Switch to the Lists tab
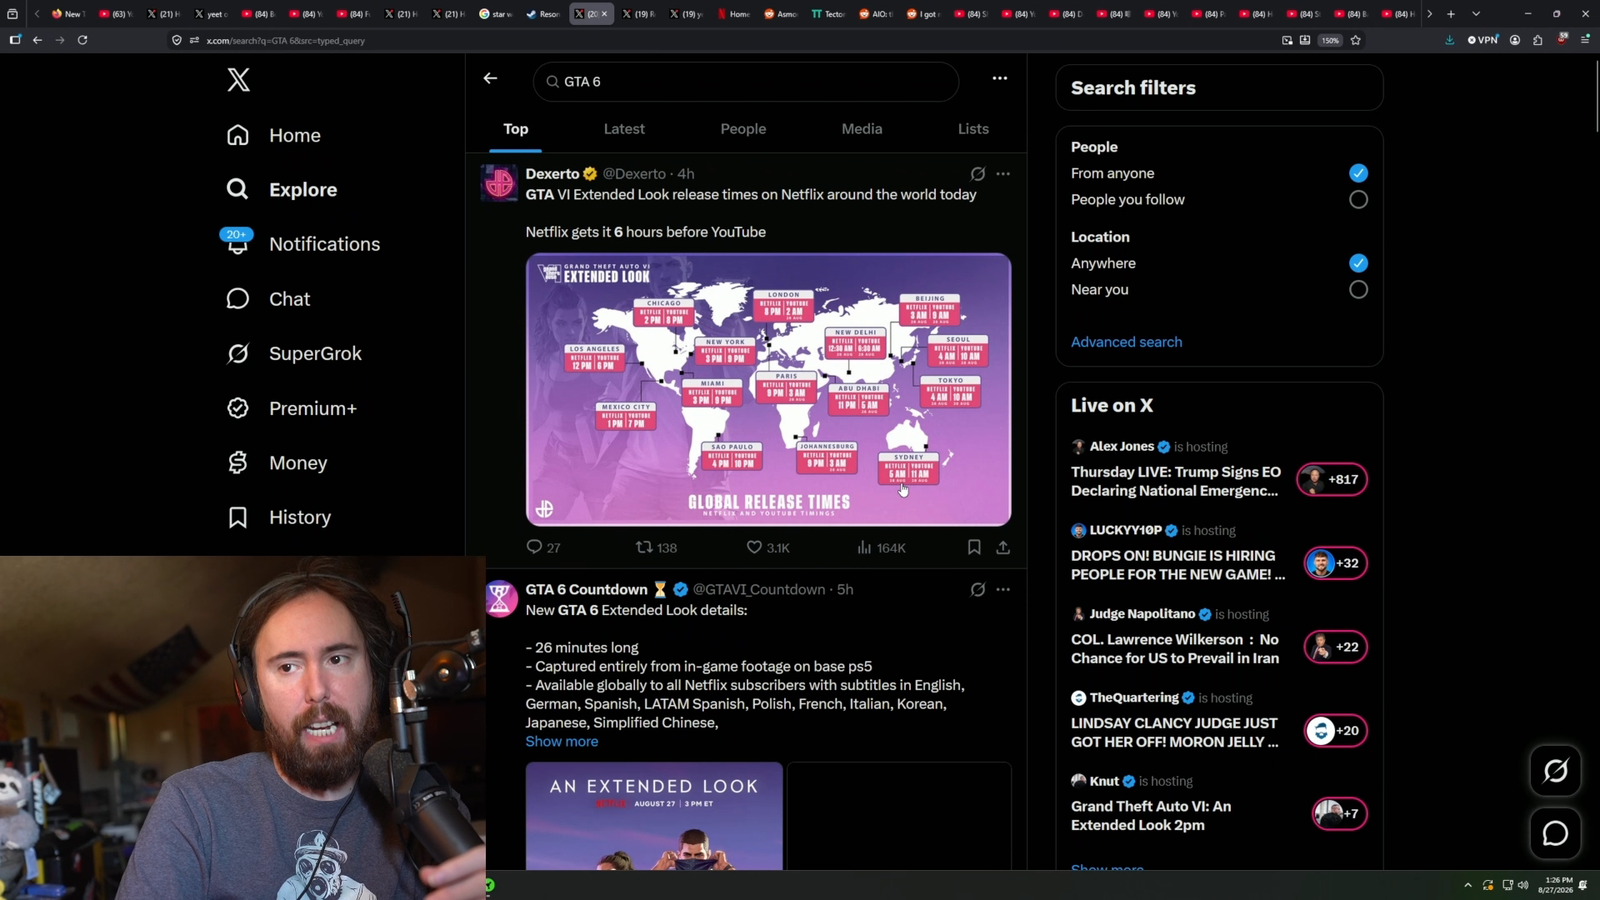This screenshot has width=1600, height=900. click(x=973, y=129)
